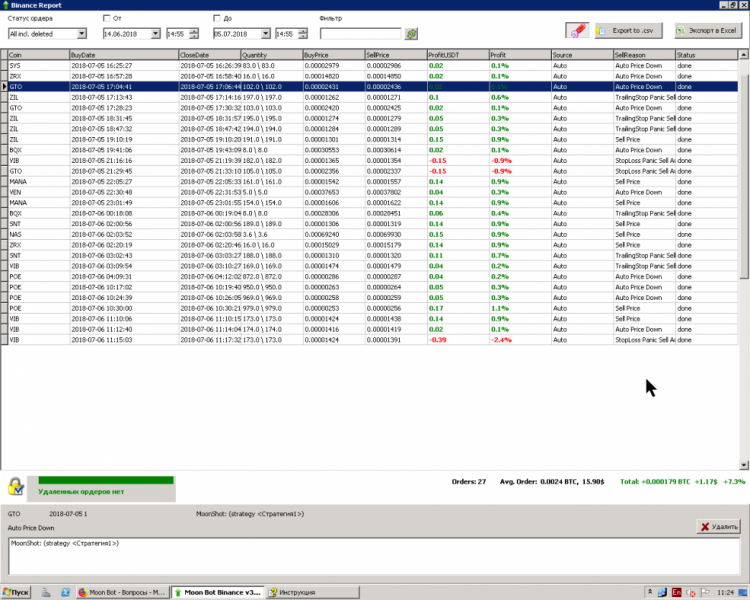Click the show desktop icon by the clock
750x600 pixels.
[x=743, y=592]
